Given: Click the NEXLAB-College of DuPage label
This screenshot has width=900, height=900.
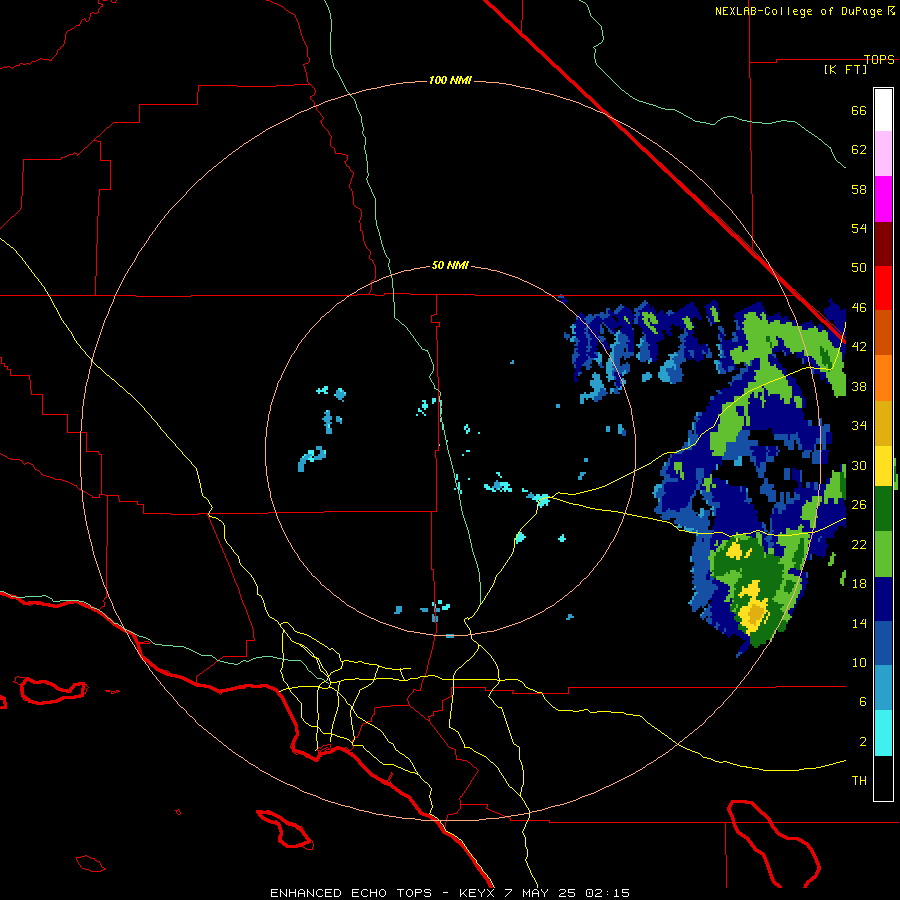Looking at the screenshot, I should pos(800,11).
